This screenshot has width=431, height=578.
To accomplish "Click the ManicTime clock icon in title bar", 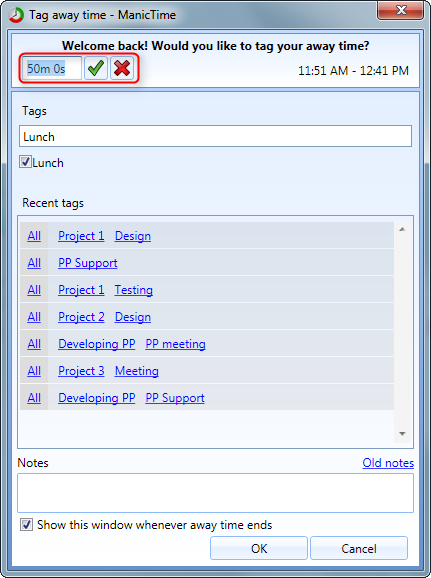I will pos(16,15).
